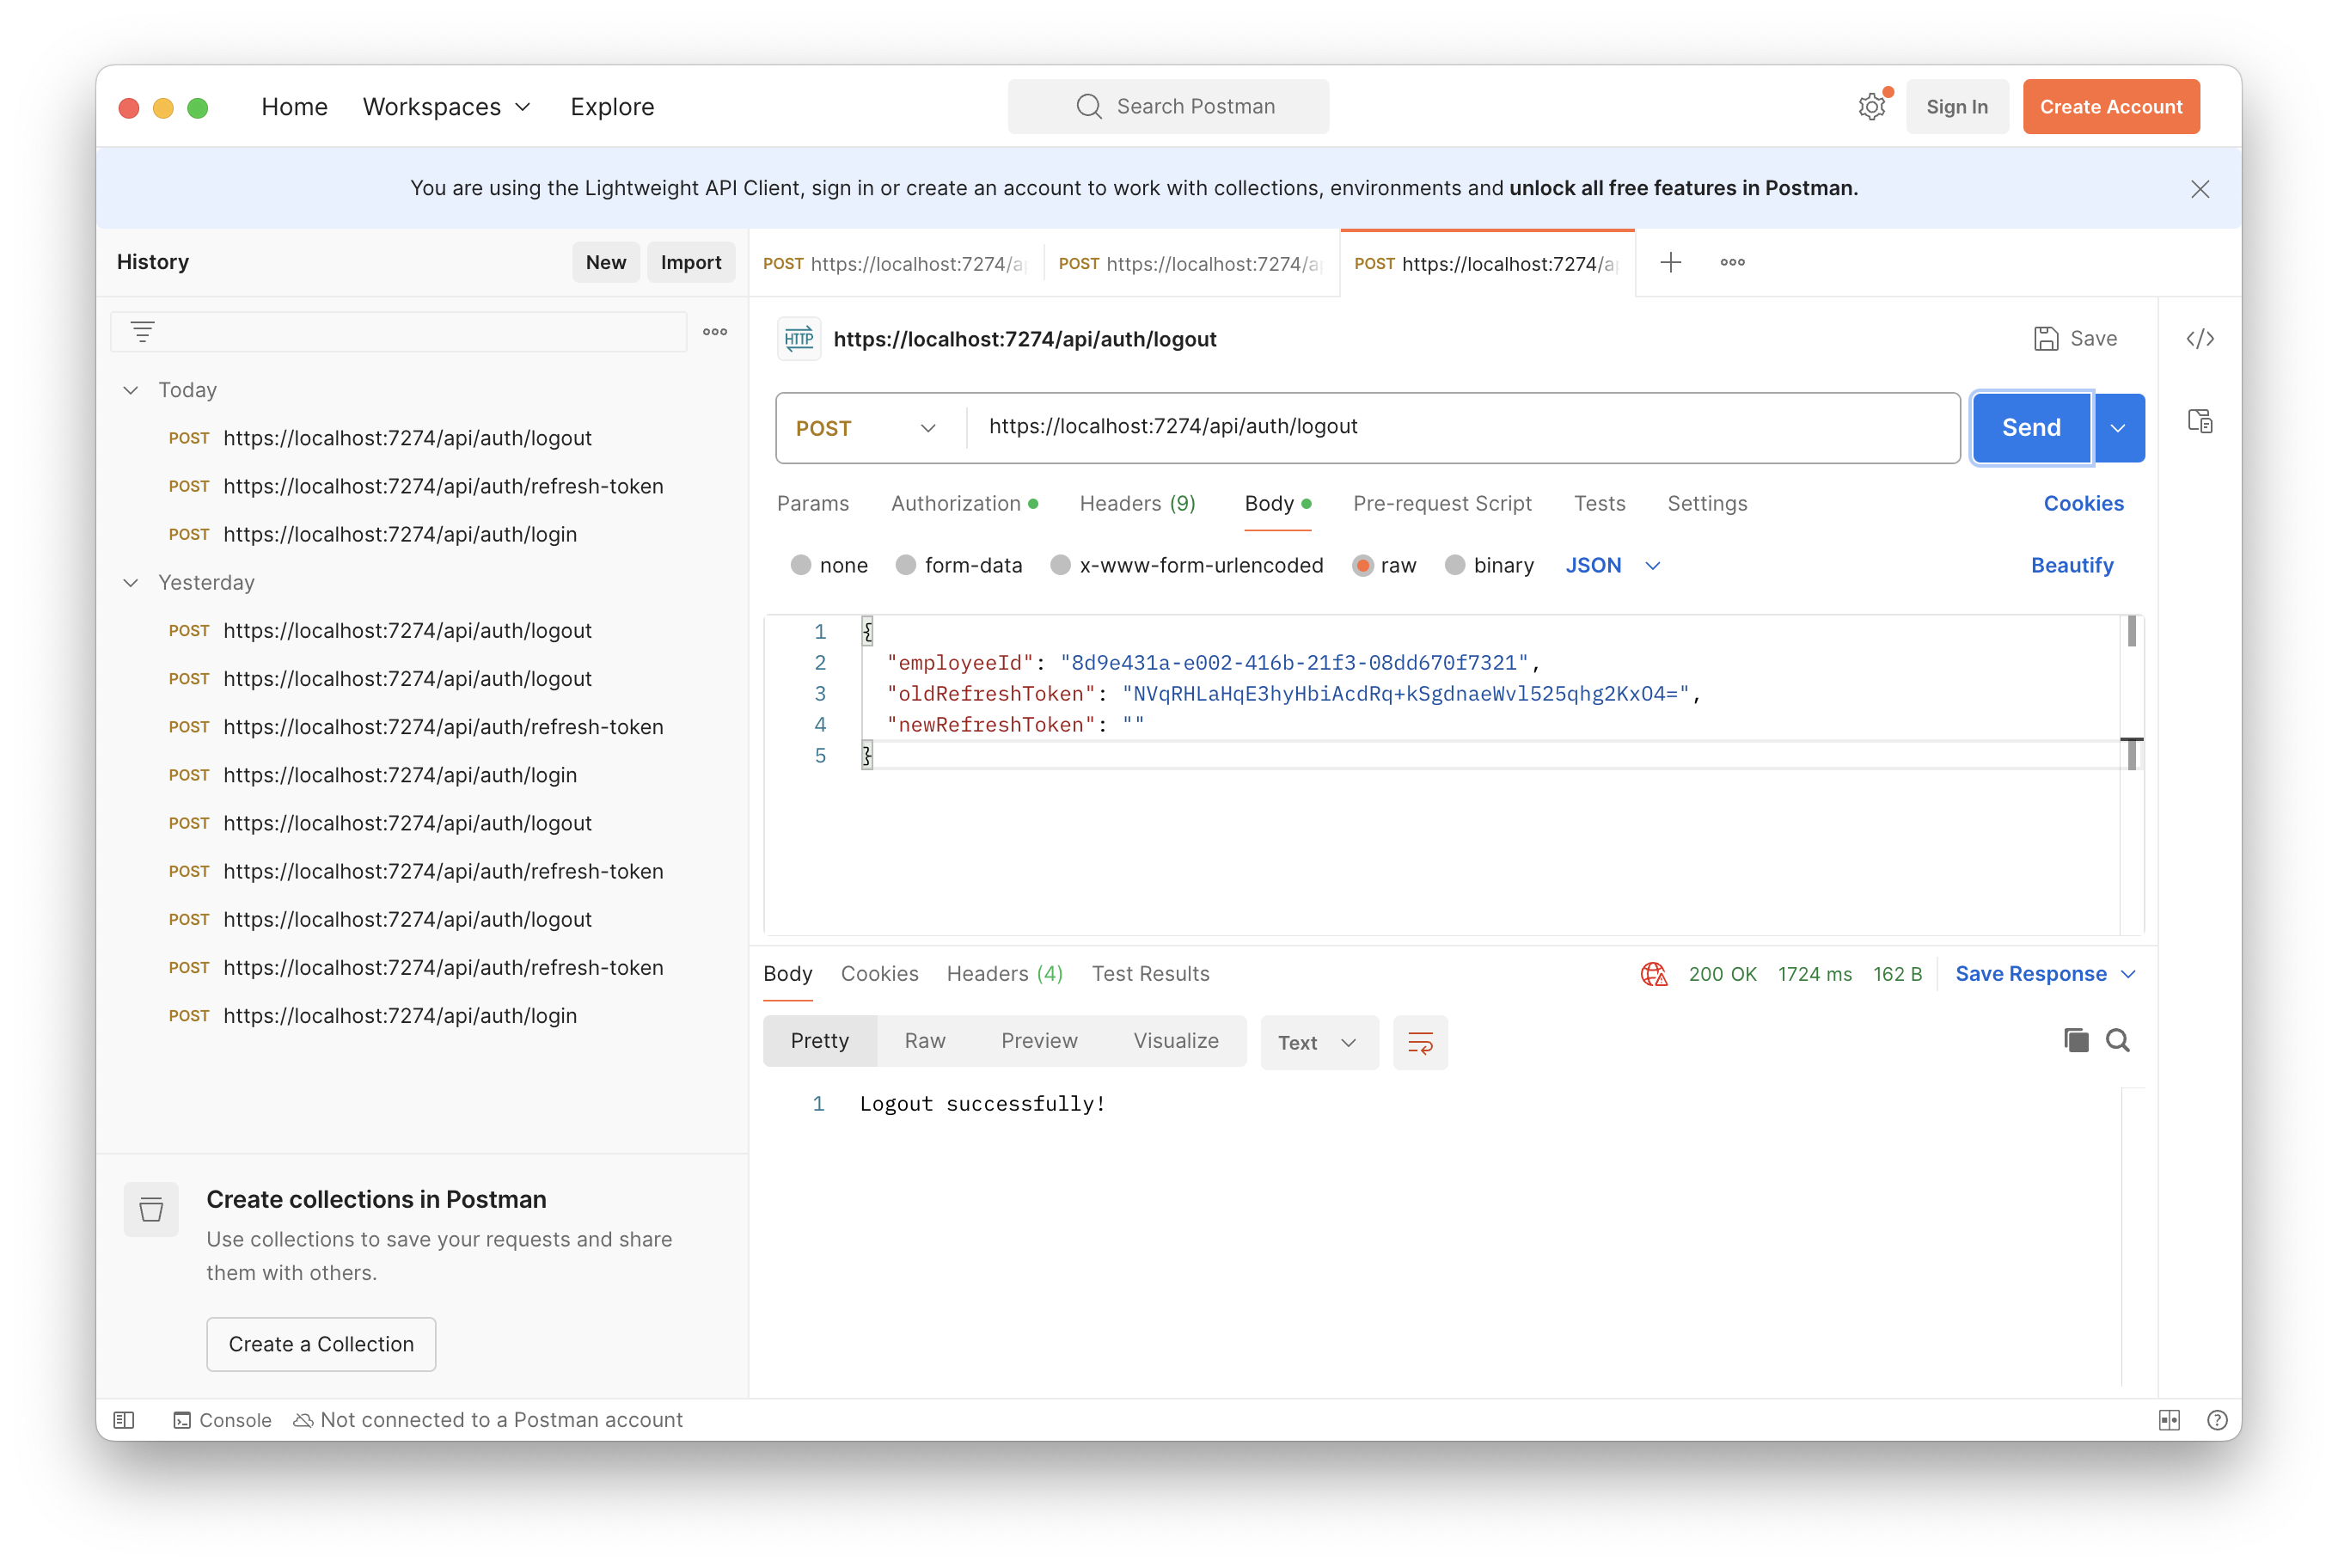
Task: Toggle sidebar from status bar icon
Action: pos(124,1420)
